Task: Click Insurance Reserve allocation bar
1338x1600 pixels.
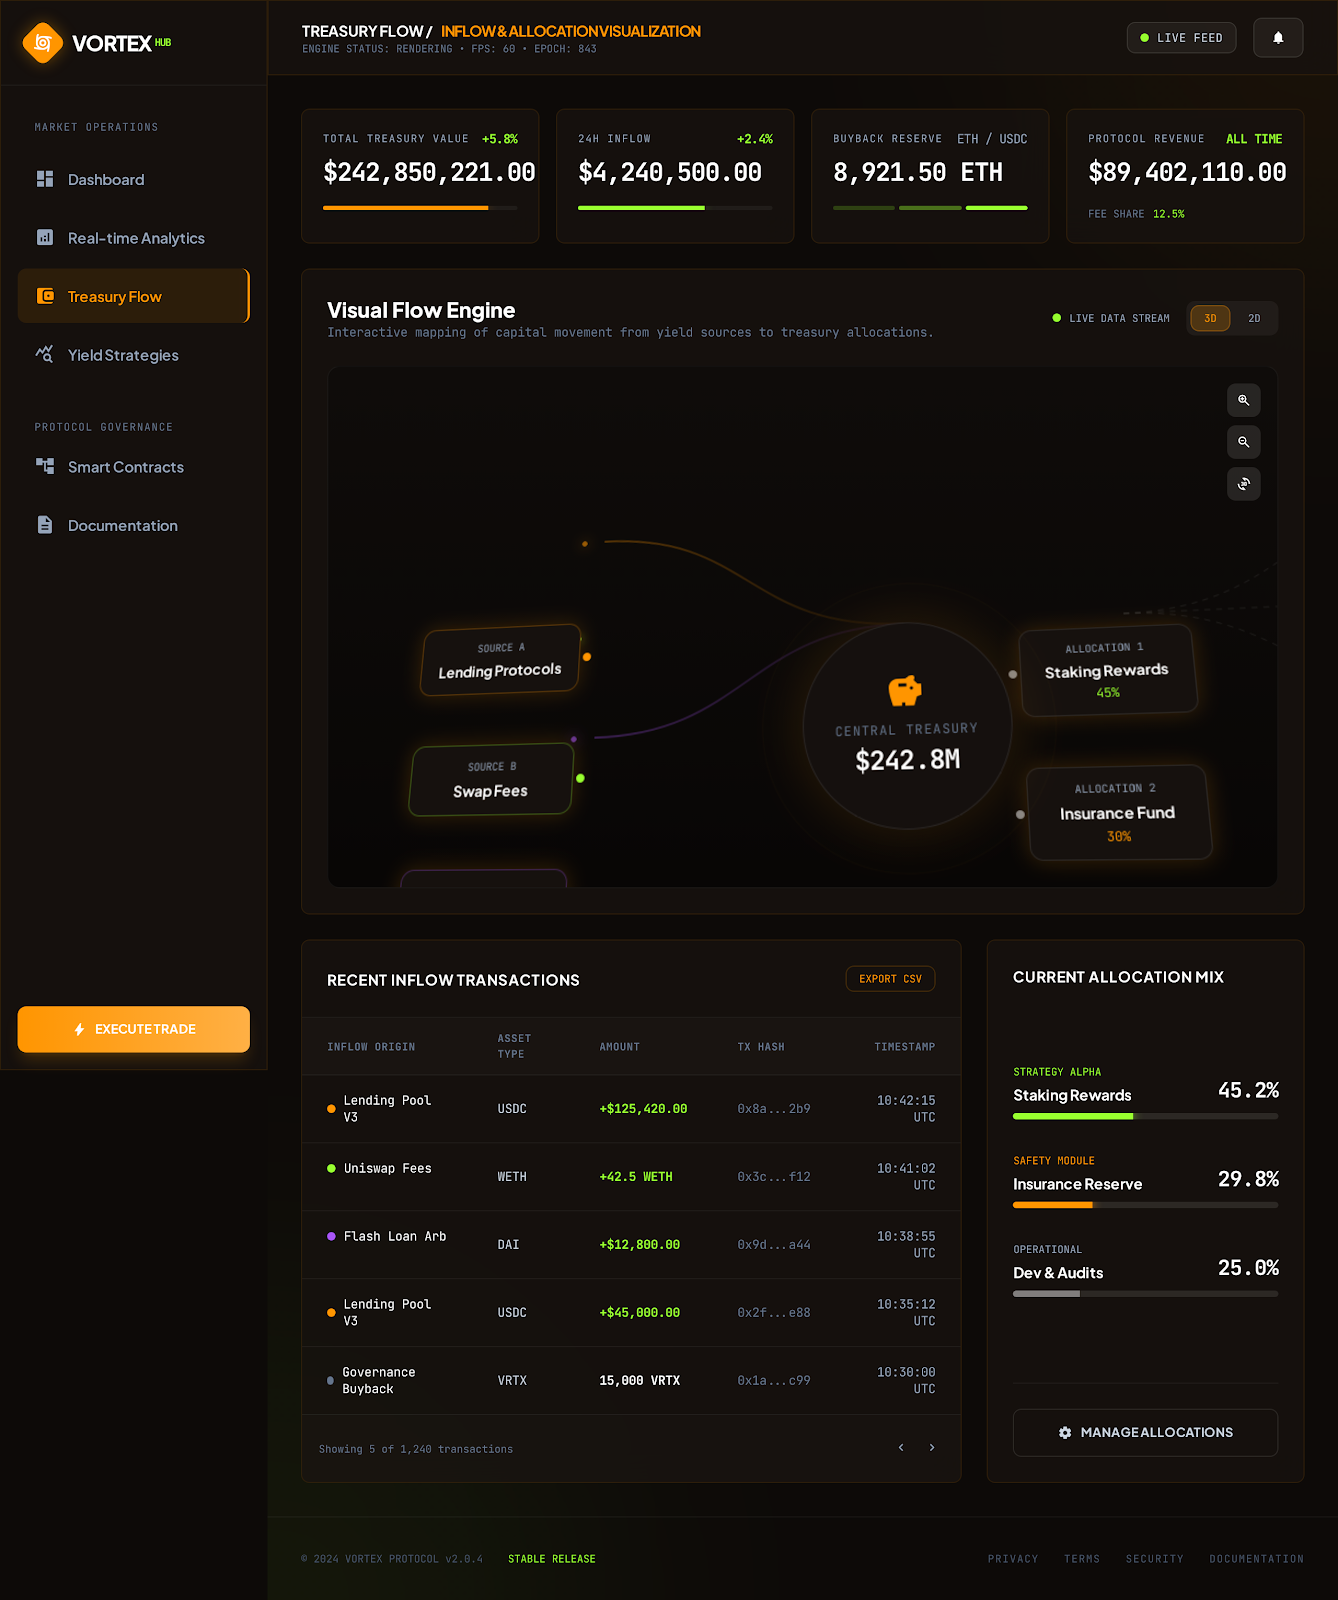Action: [1145, 1205]
